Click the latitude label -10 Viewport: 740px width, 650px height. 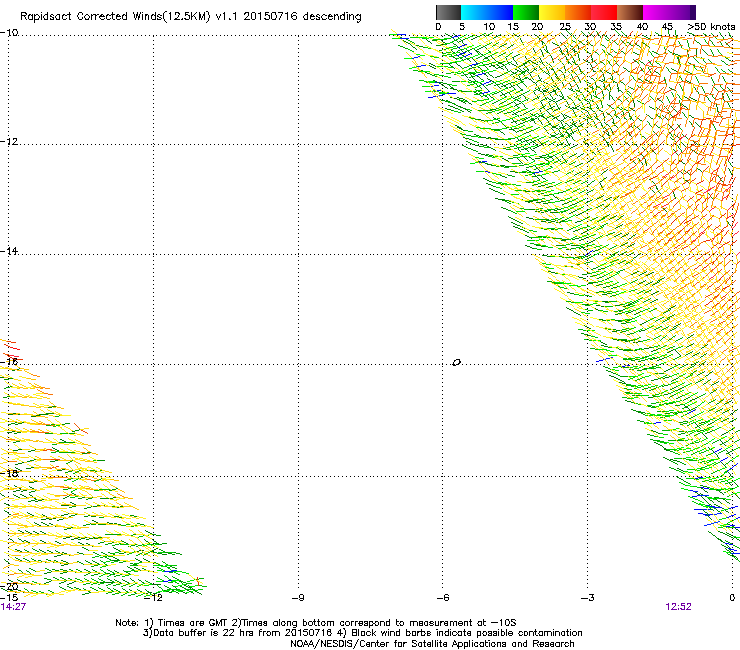click(x=9, y=33)
